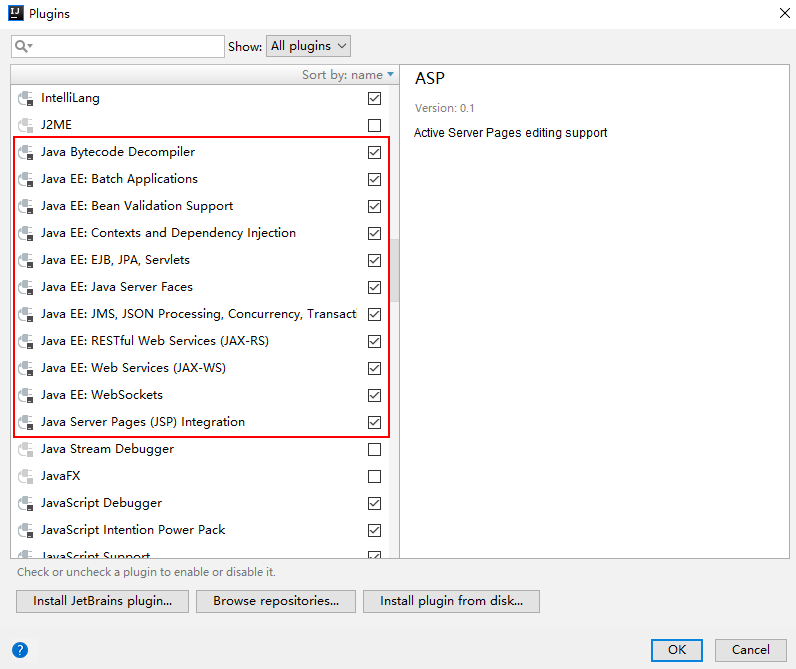Click the IntelliJ logo in title bar
The width and height of the screenshot is (796, 669).
16,13
